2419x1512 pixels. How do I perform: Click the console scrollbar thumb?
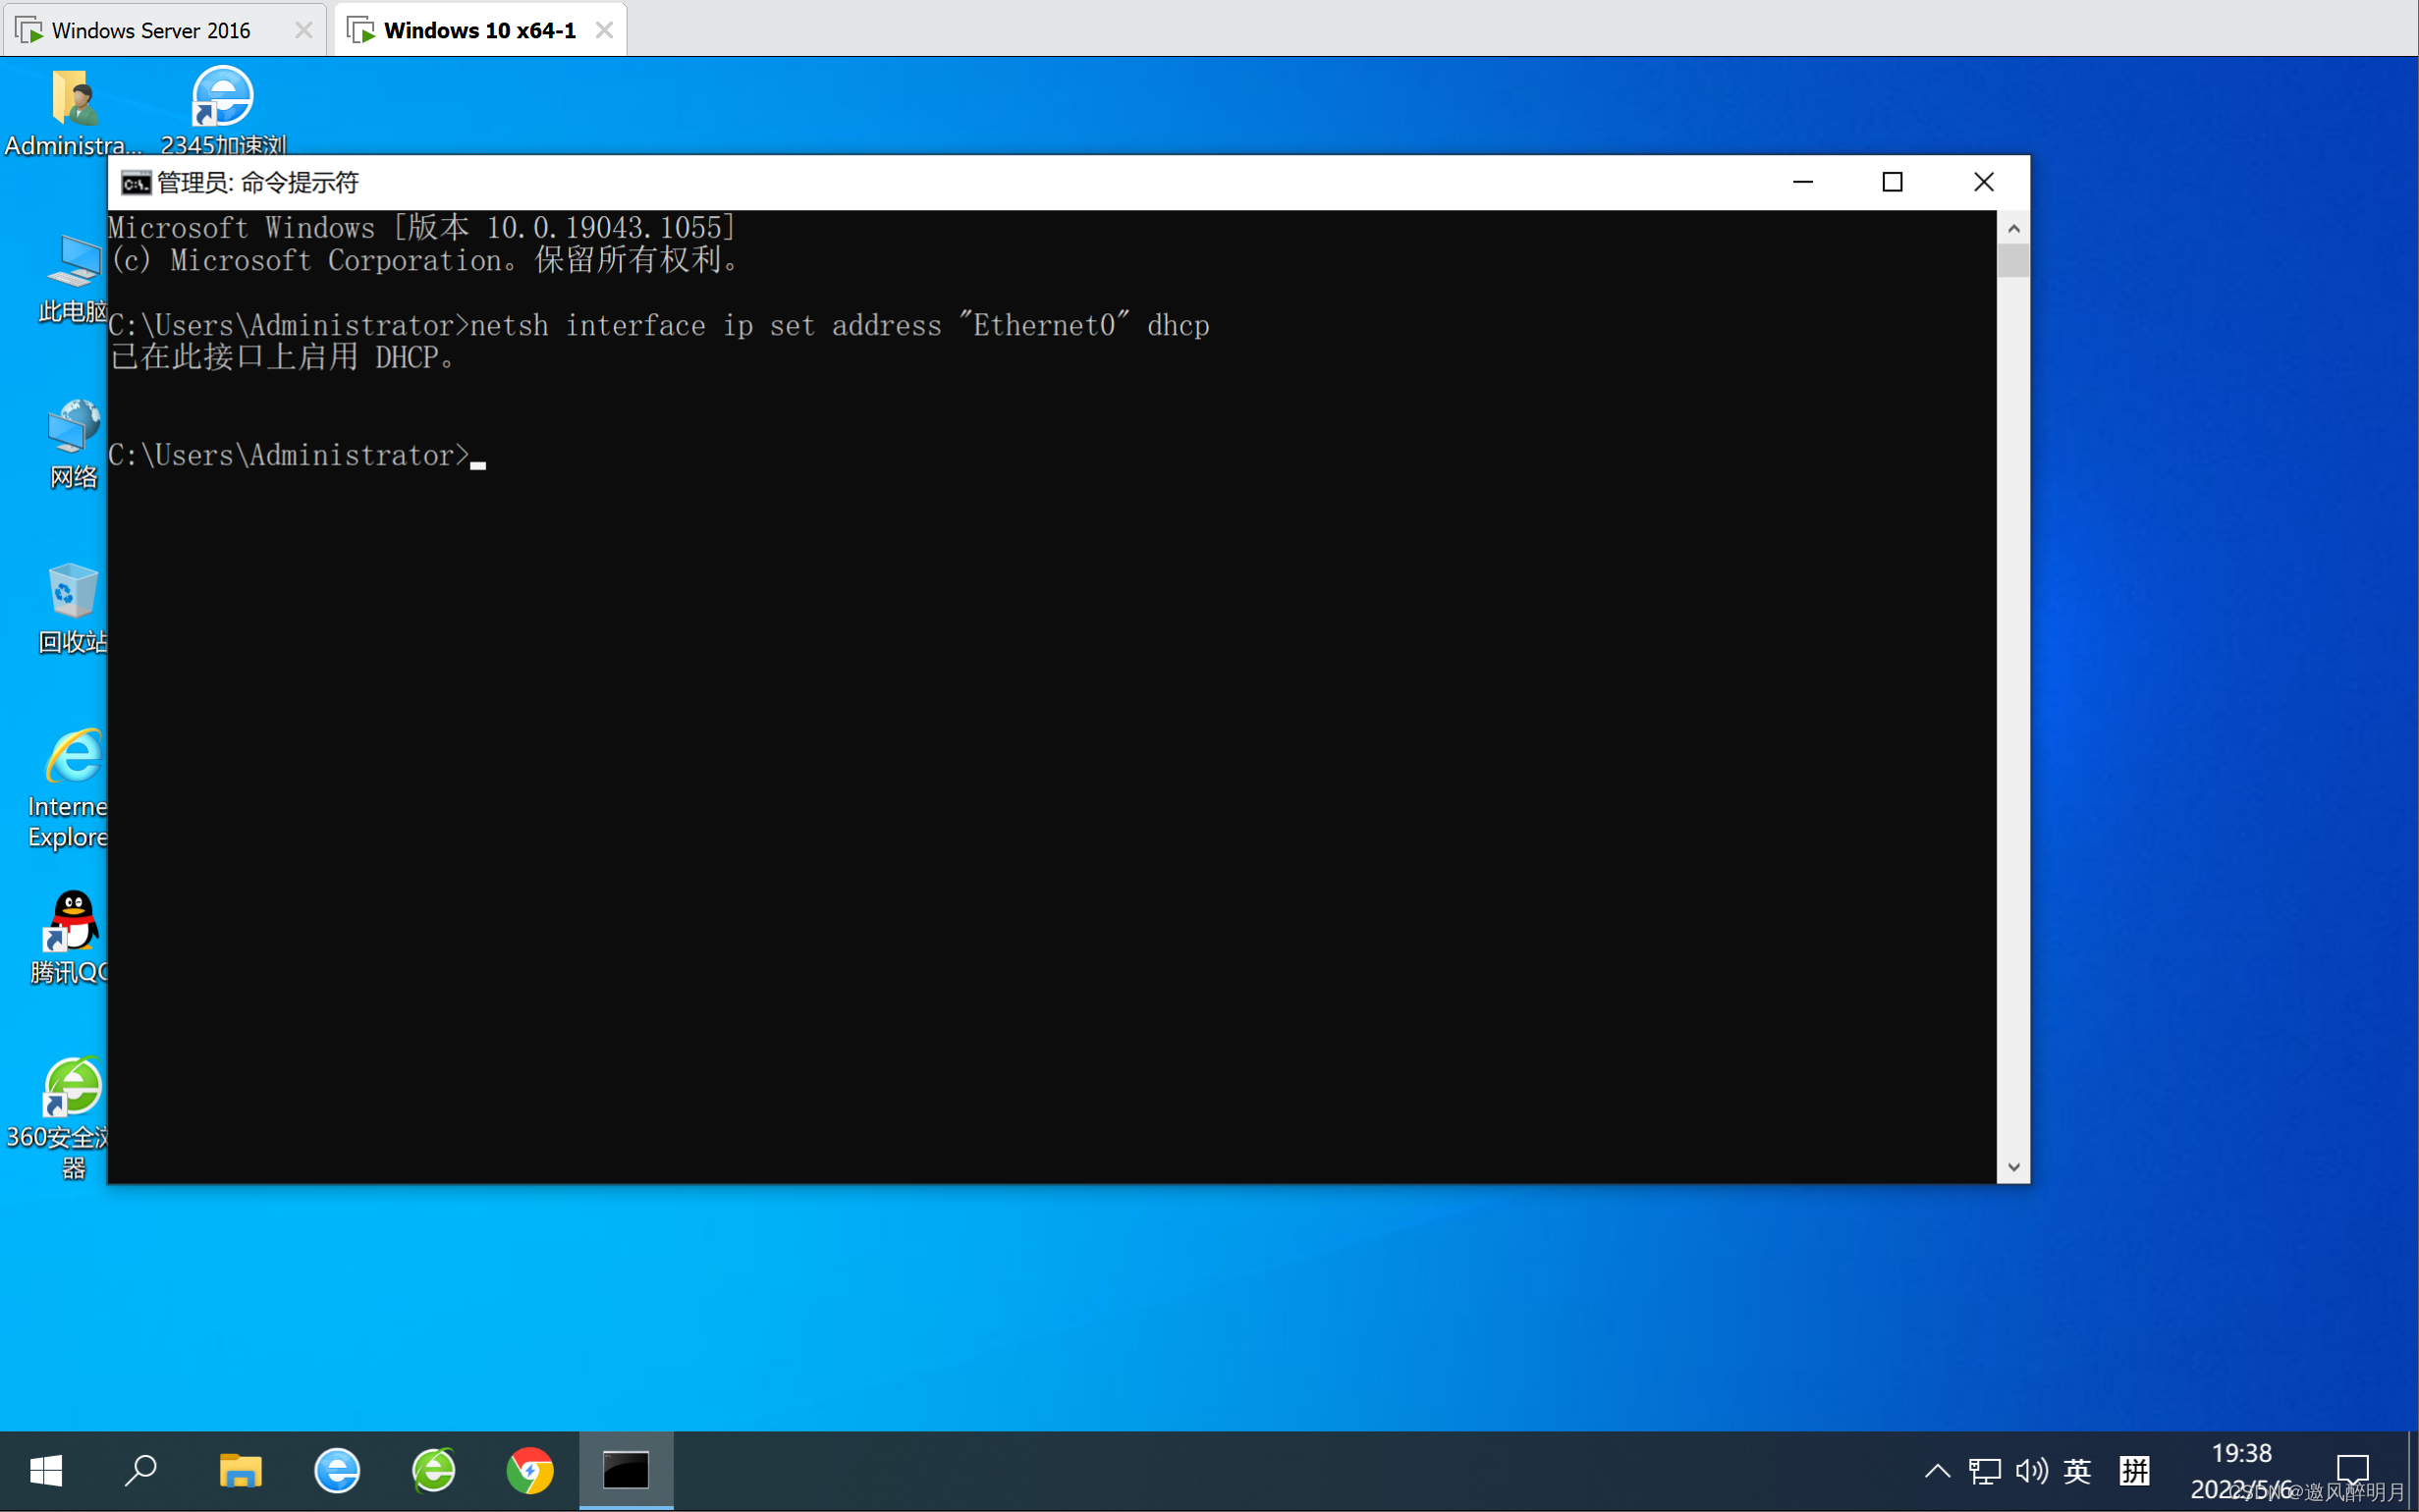2013,261
